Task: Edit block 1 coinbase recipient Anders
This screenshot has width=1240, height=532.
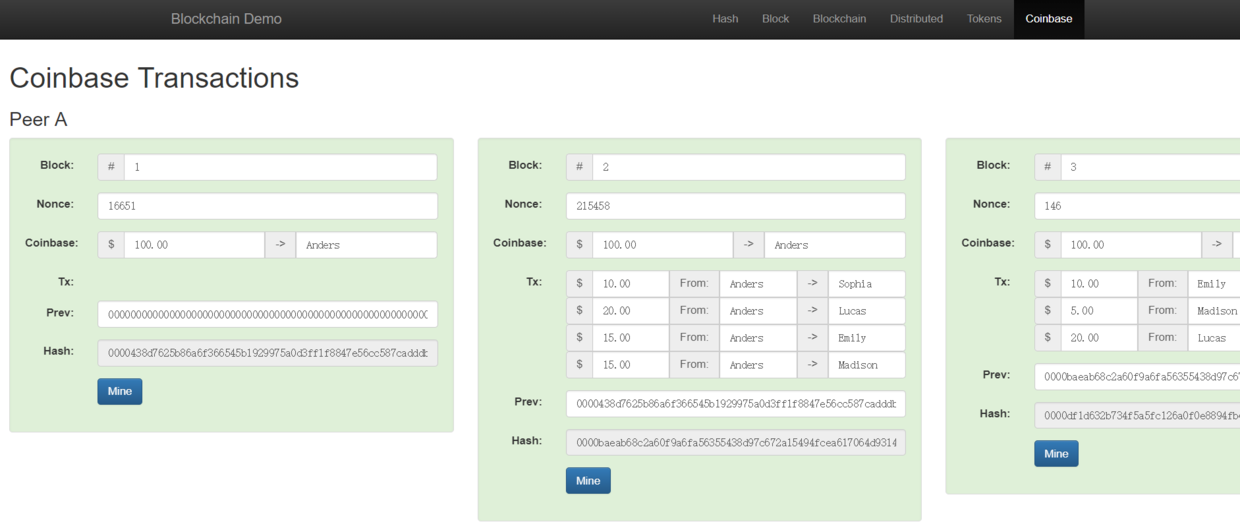Action: [x=366, y=245]
